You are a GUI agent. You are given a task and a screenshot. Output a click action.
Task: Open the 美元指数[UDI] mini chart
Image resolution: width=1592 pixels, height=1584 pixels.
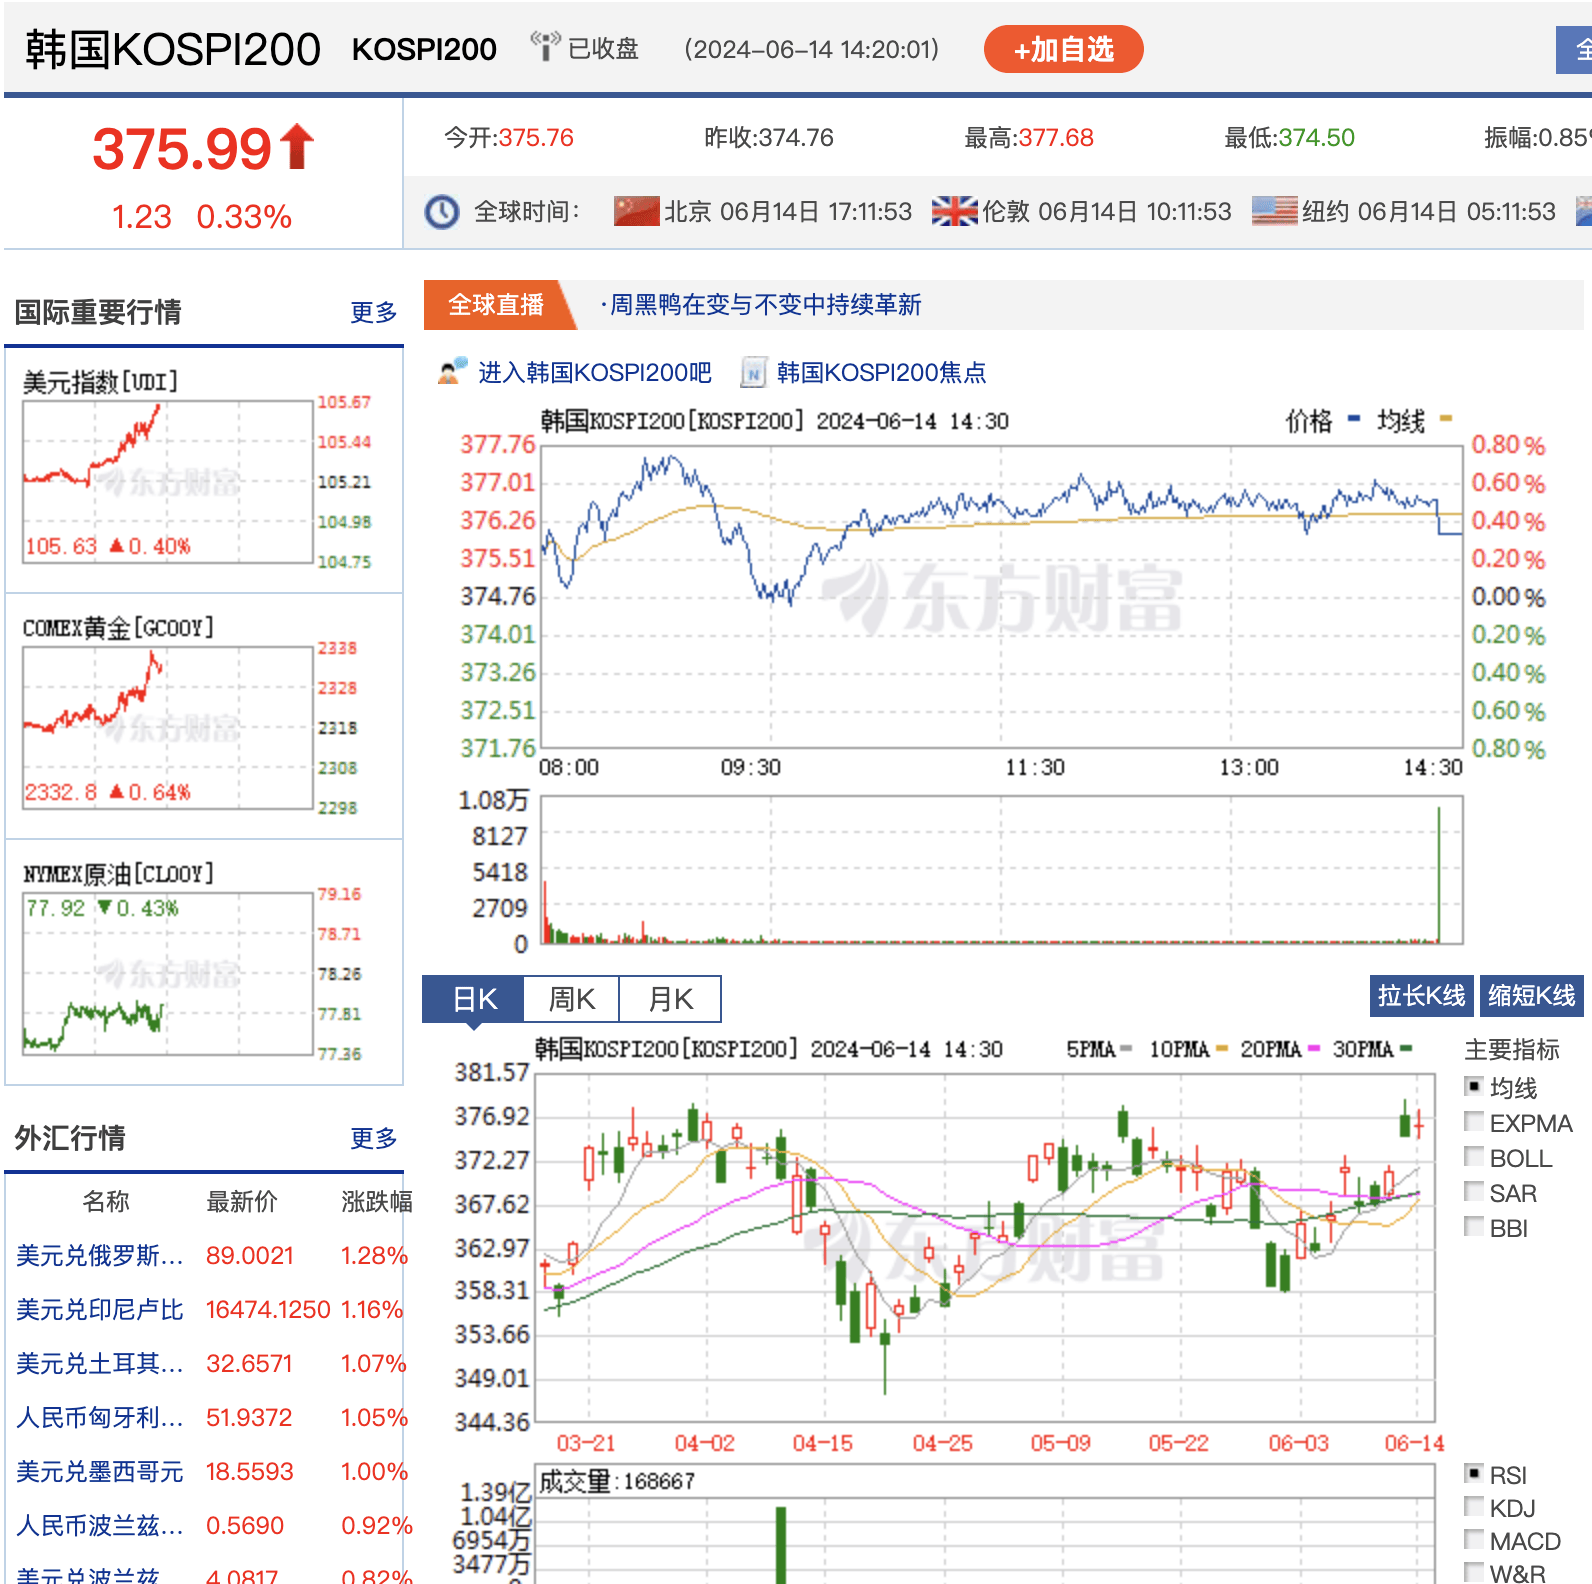204,470
